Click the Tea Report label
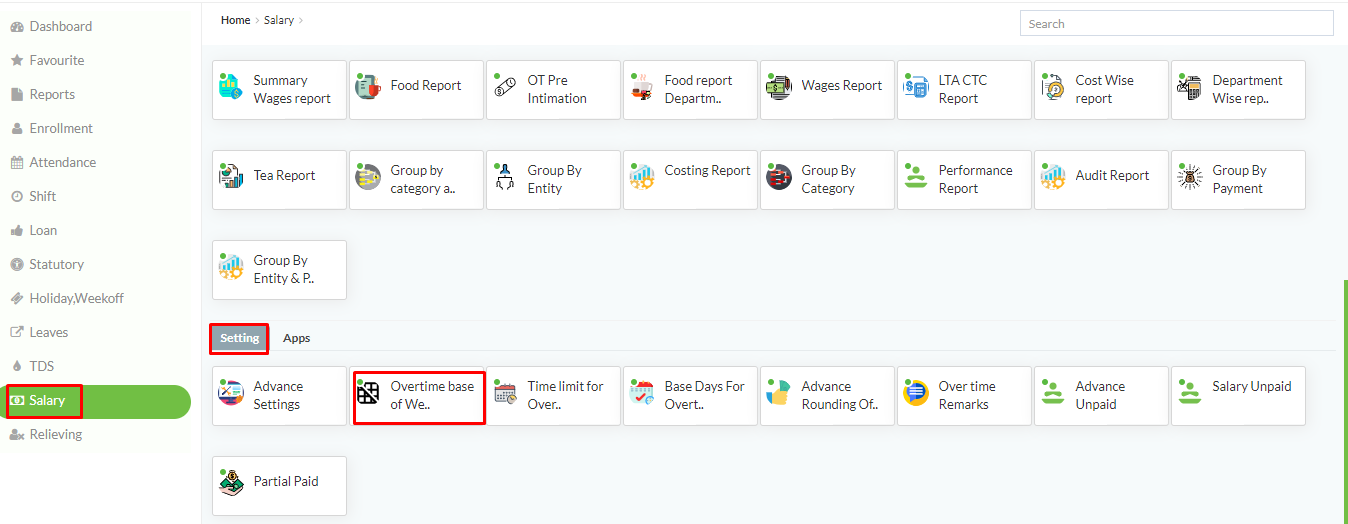Image resolution: width=1348 pixels, height=524 pixels. pyautogui.click(x=284, y=175)
